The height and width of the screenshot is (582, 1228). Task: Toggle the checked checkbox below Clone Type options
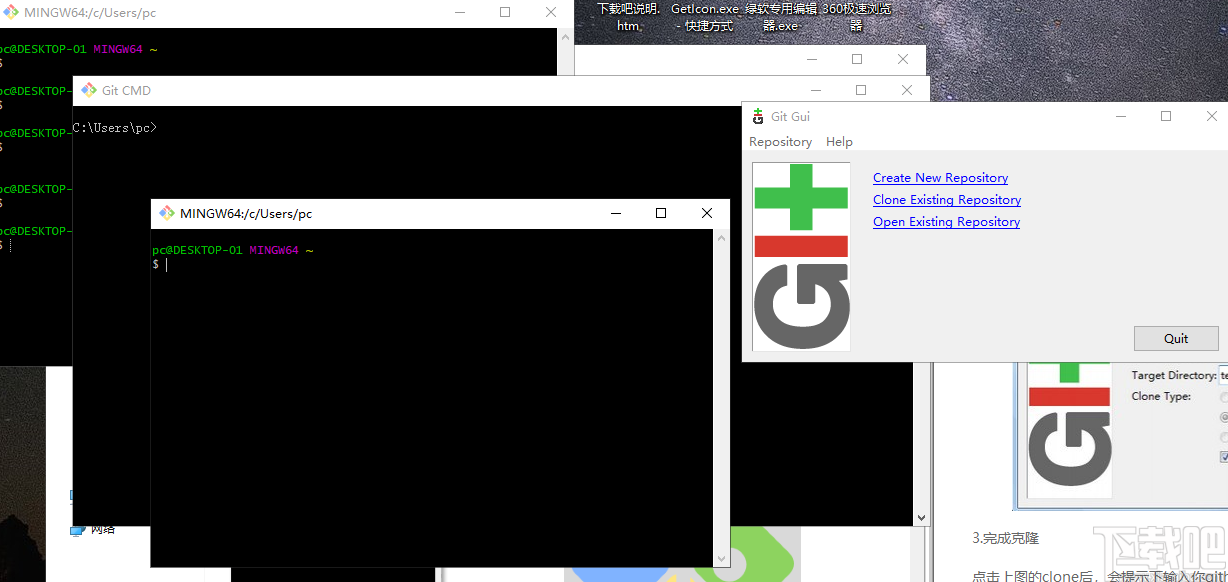[1224, 457]
